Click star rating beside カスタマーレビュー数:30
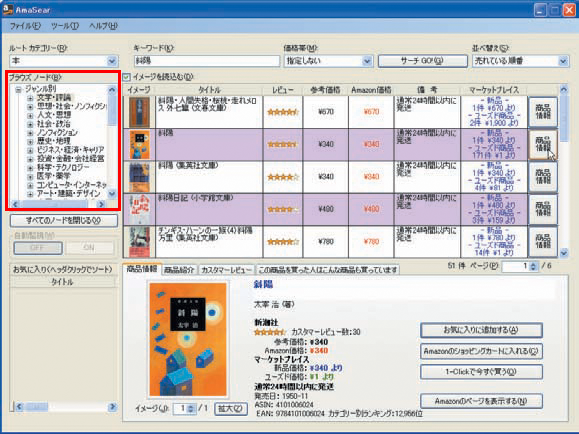 coord(270,332)
